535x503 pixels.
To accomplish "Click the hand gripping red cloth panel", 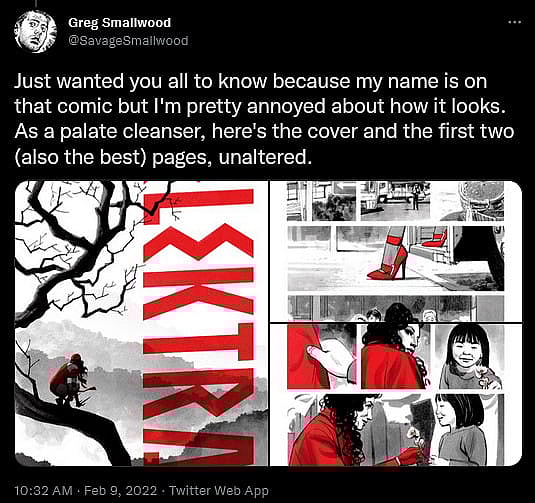I will 322,357.
